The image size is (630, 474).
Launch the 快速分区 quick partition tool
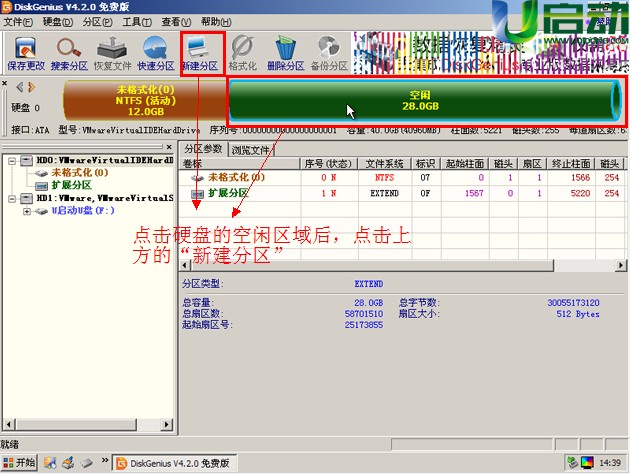pyautogui.click(x=156, y=53)
